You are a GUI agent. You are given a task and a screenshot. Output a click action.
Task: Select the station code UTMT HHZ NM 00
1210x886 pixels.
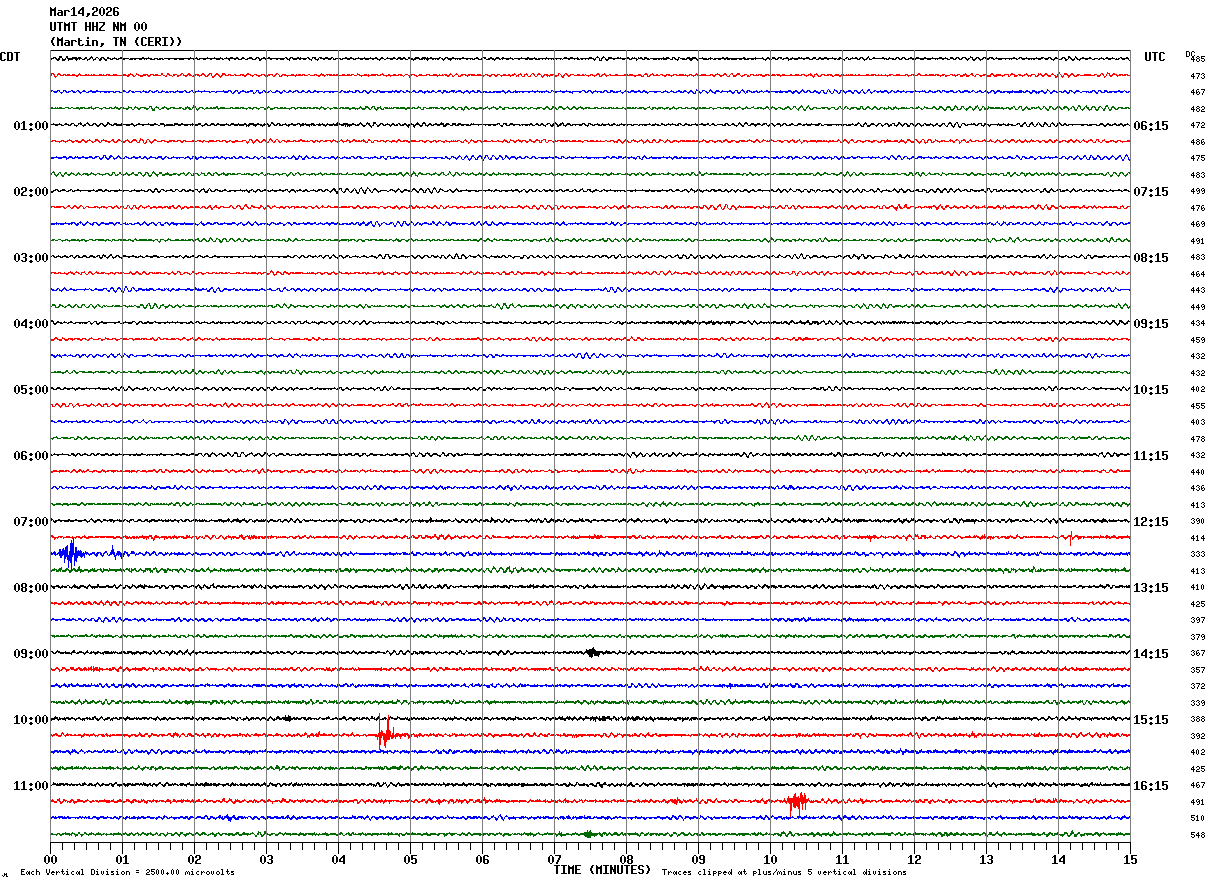[98, 27]
